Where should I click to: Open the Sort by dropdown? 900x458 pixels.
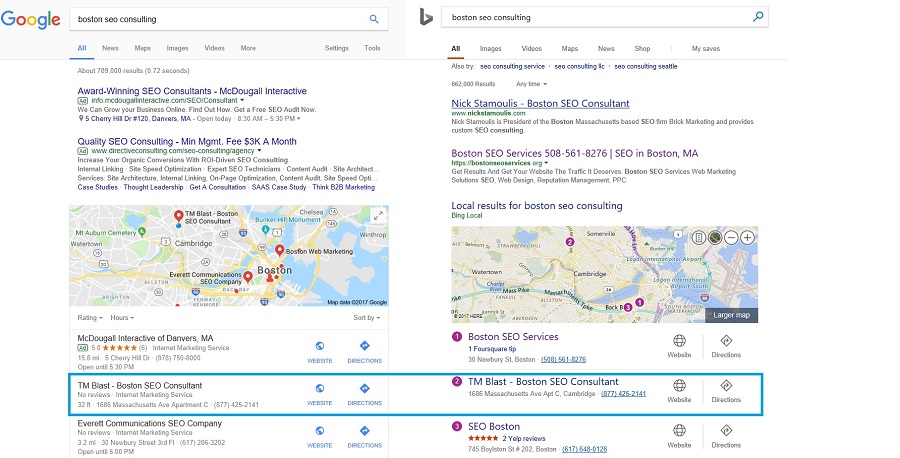click(x=367, y=317)
